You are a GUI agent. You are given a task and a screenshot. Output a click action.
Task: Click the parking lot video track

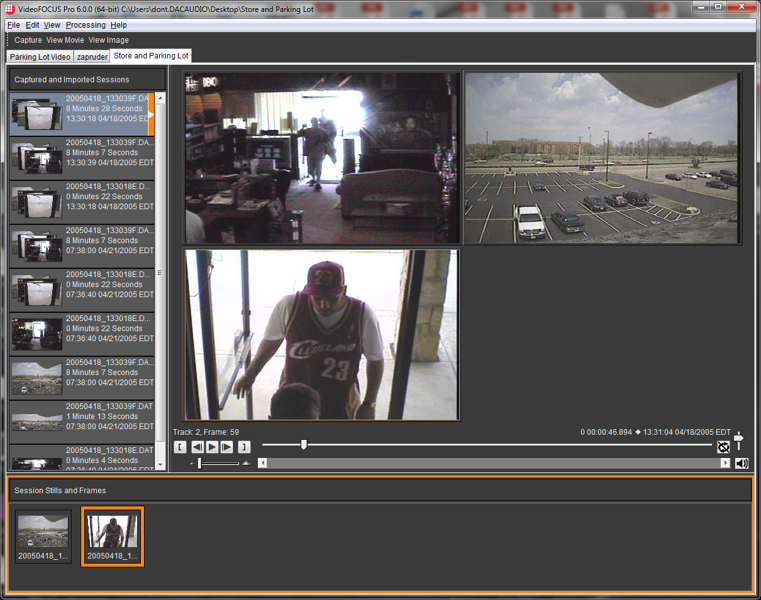coord(602,158)
